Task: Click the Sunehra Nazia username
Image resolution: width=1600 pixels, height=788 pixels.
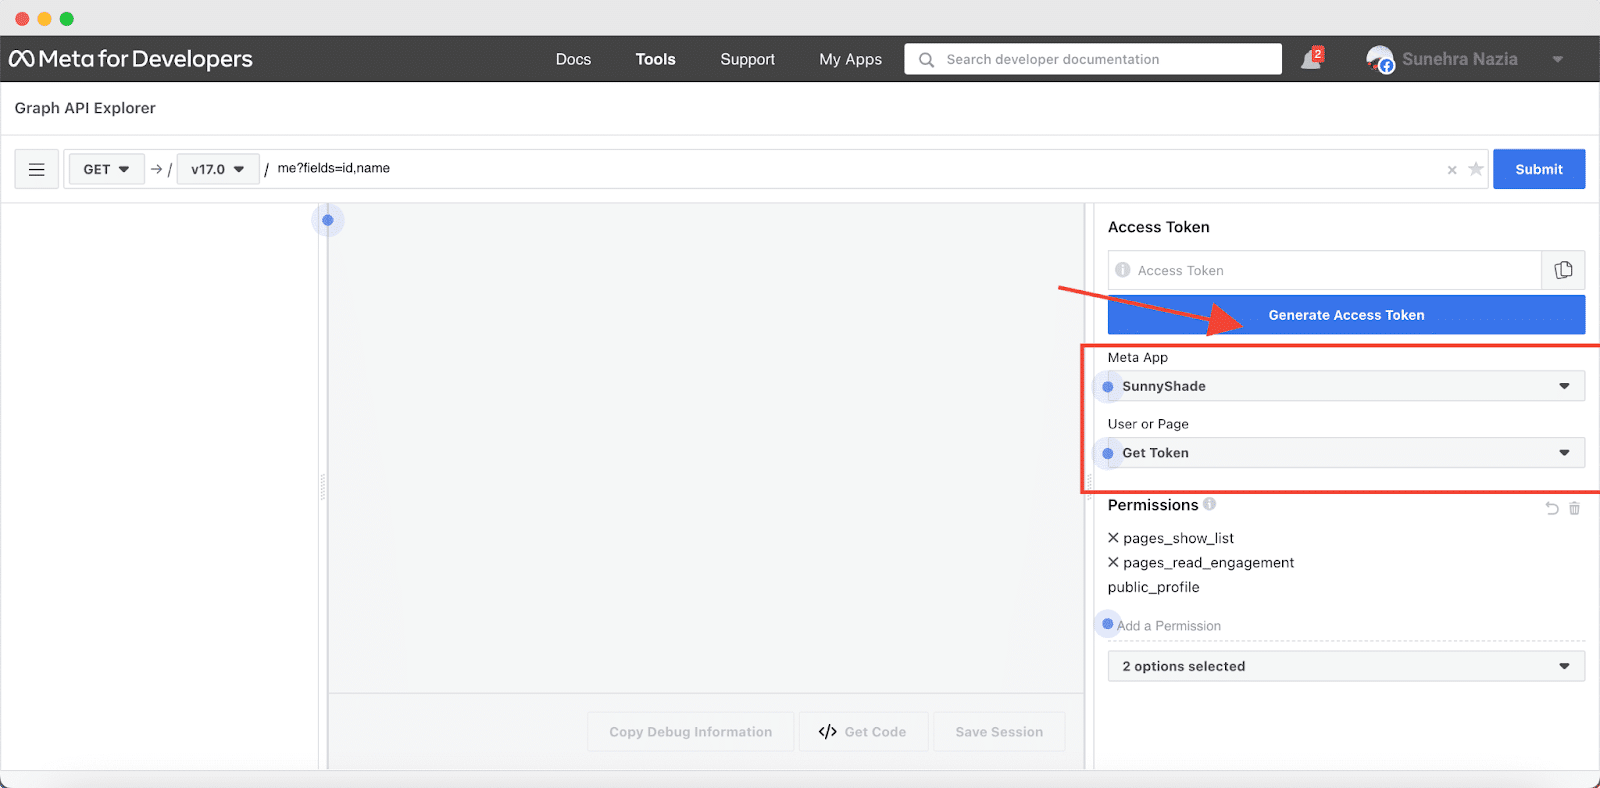Action: [x=1459, y=59]
